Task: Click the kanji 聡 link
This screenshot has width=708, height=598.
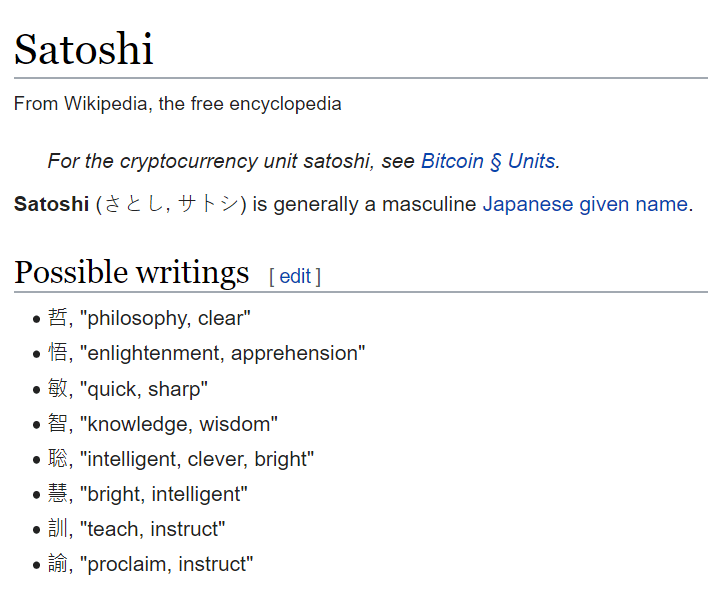Action: 58,459
